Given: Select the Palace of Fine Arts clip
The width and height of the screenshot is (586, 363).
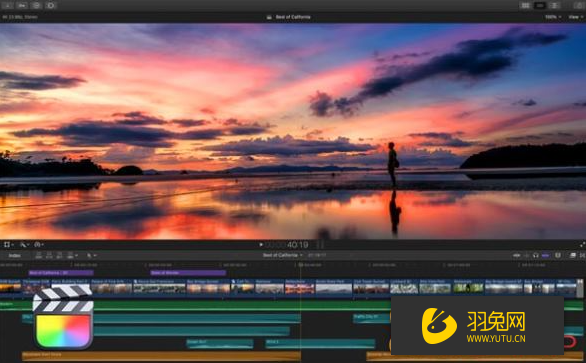Looking at the screenshot, I should coord(111,287).
